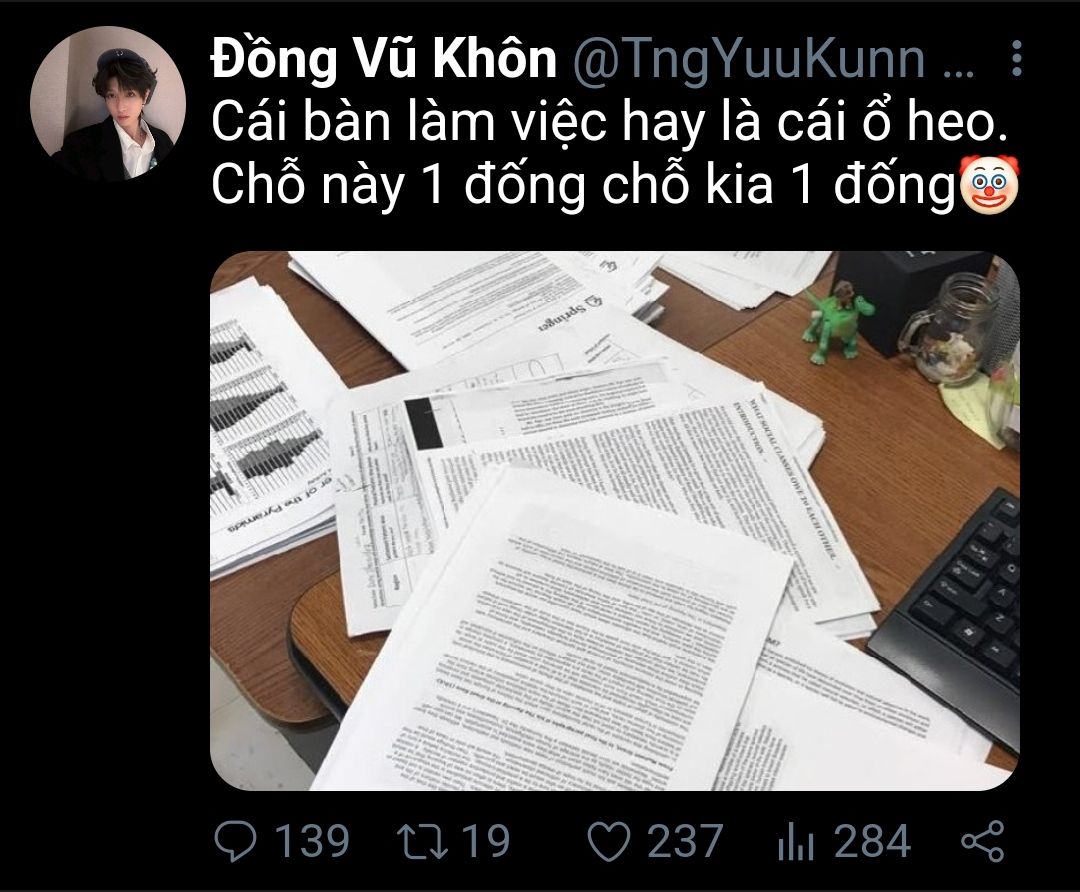
Task: Open the view analytics bar chart icon
Action: (796, 842)
